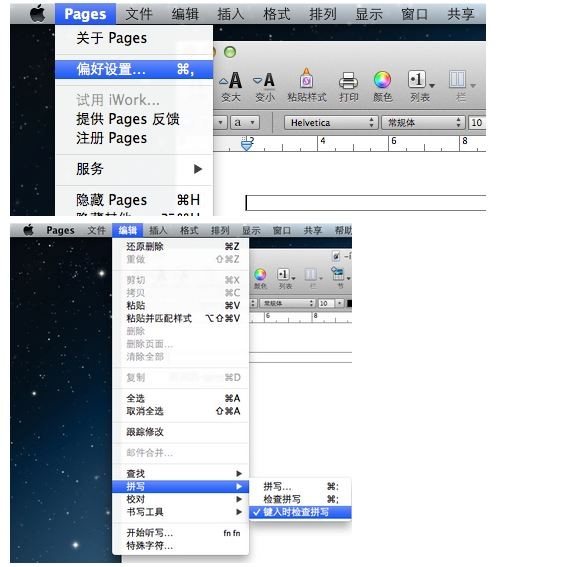Choose 隐藏 Pages
The image size is (577, 567).
tap(134, 200)
